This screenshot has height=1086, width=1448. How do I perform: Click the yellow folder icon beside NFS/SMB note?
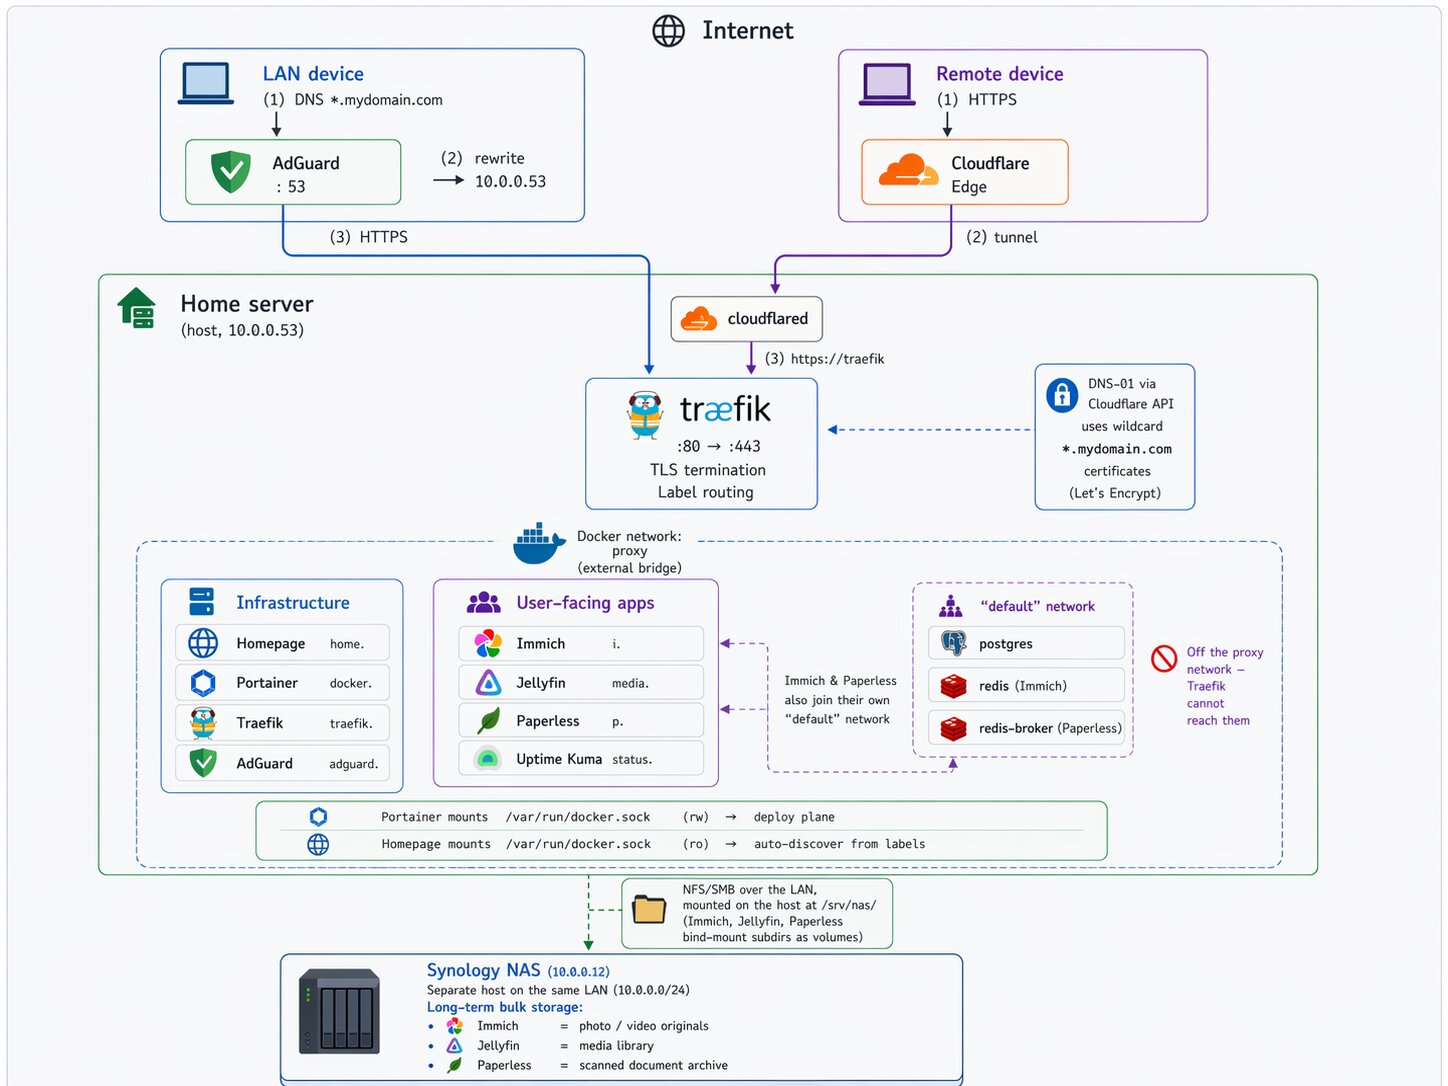click(x=649, y=909)
